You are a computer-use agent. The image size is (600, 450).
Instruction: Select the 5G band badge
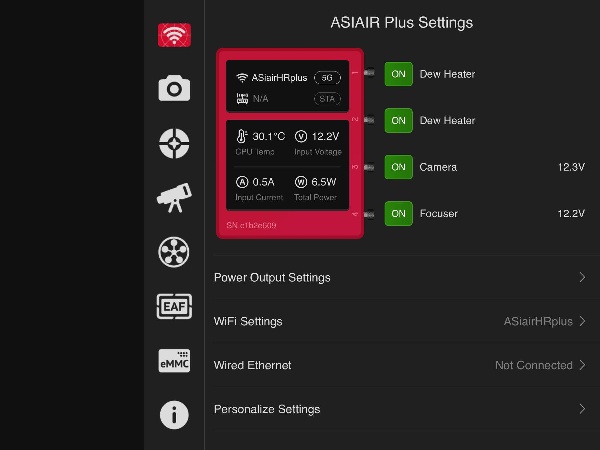coord(327,78)
